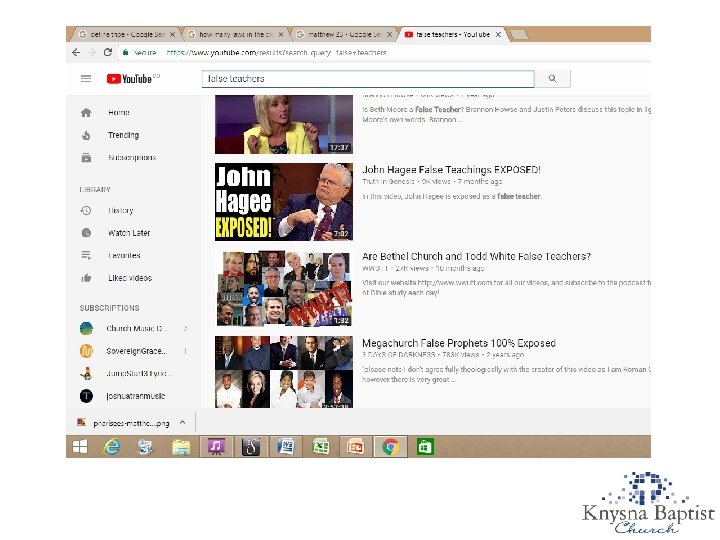Viewport: 720px width, 540px height.
Task: Click the browser forward arrow
Action: pyautogui.click(x=92, y=52)
